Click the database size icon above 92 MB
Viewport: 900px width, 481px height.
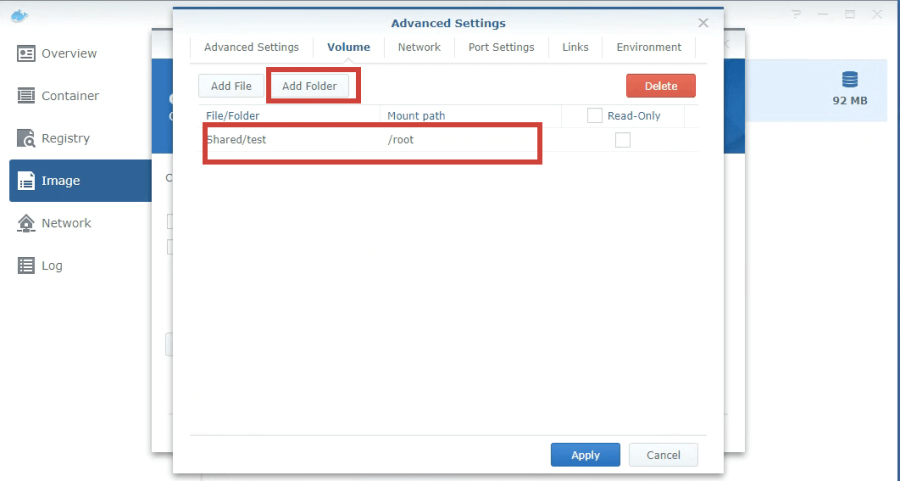[x=850, y=79]
